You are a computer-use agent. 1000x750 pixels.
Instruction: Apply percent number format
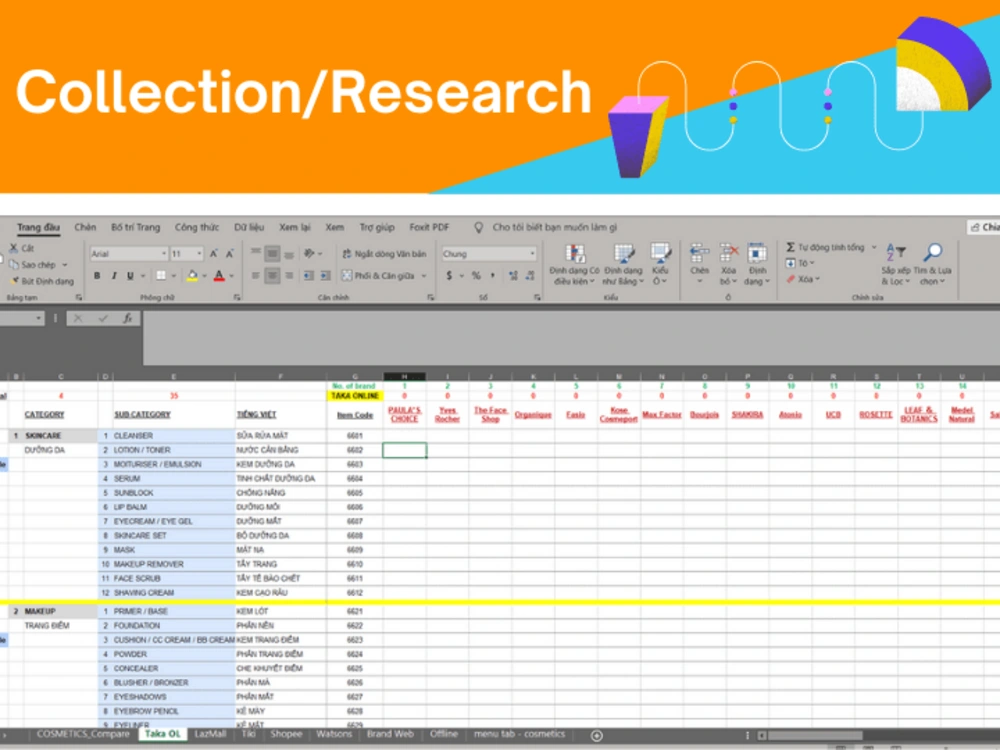pos(476,276)
